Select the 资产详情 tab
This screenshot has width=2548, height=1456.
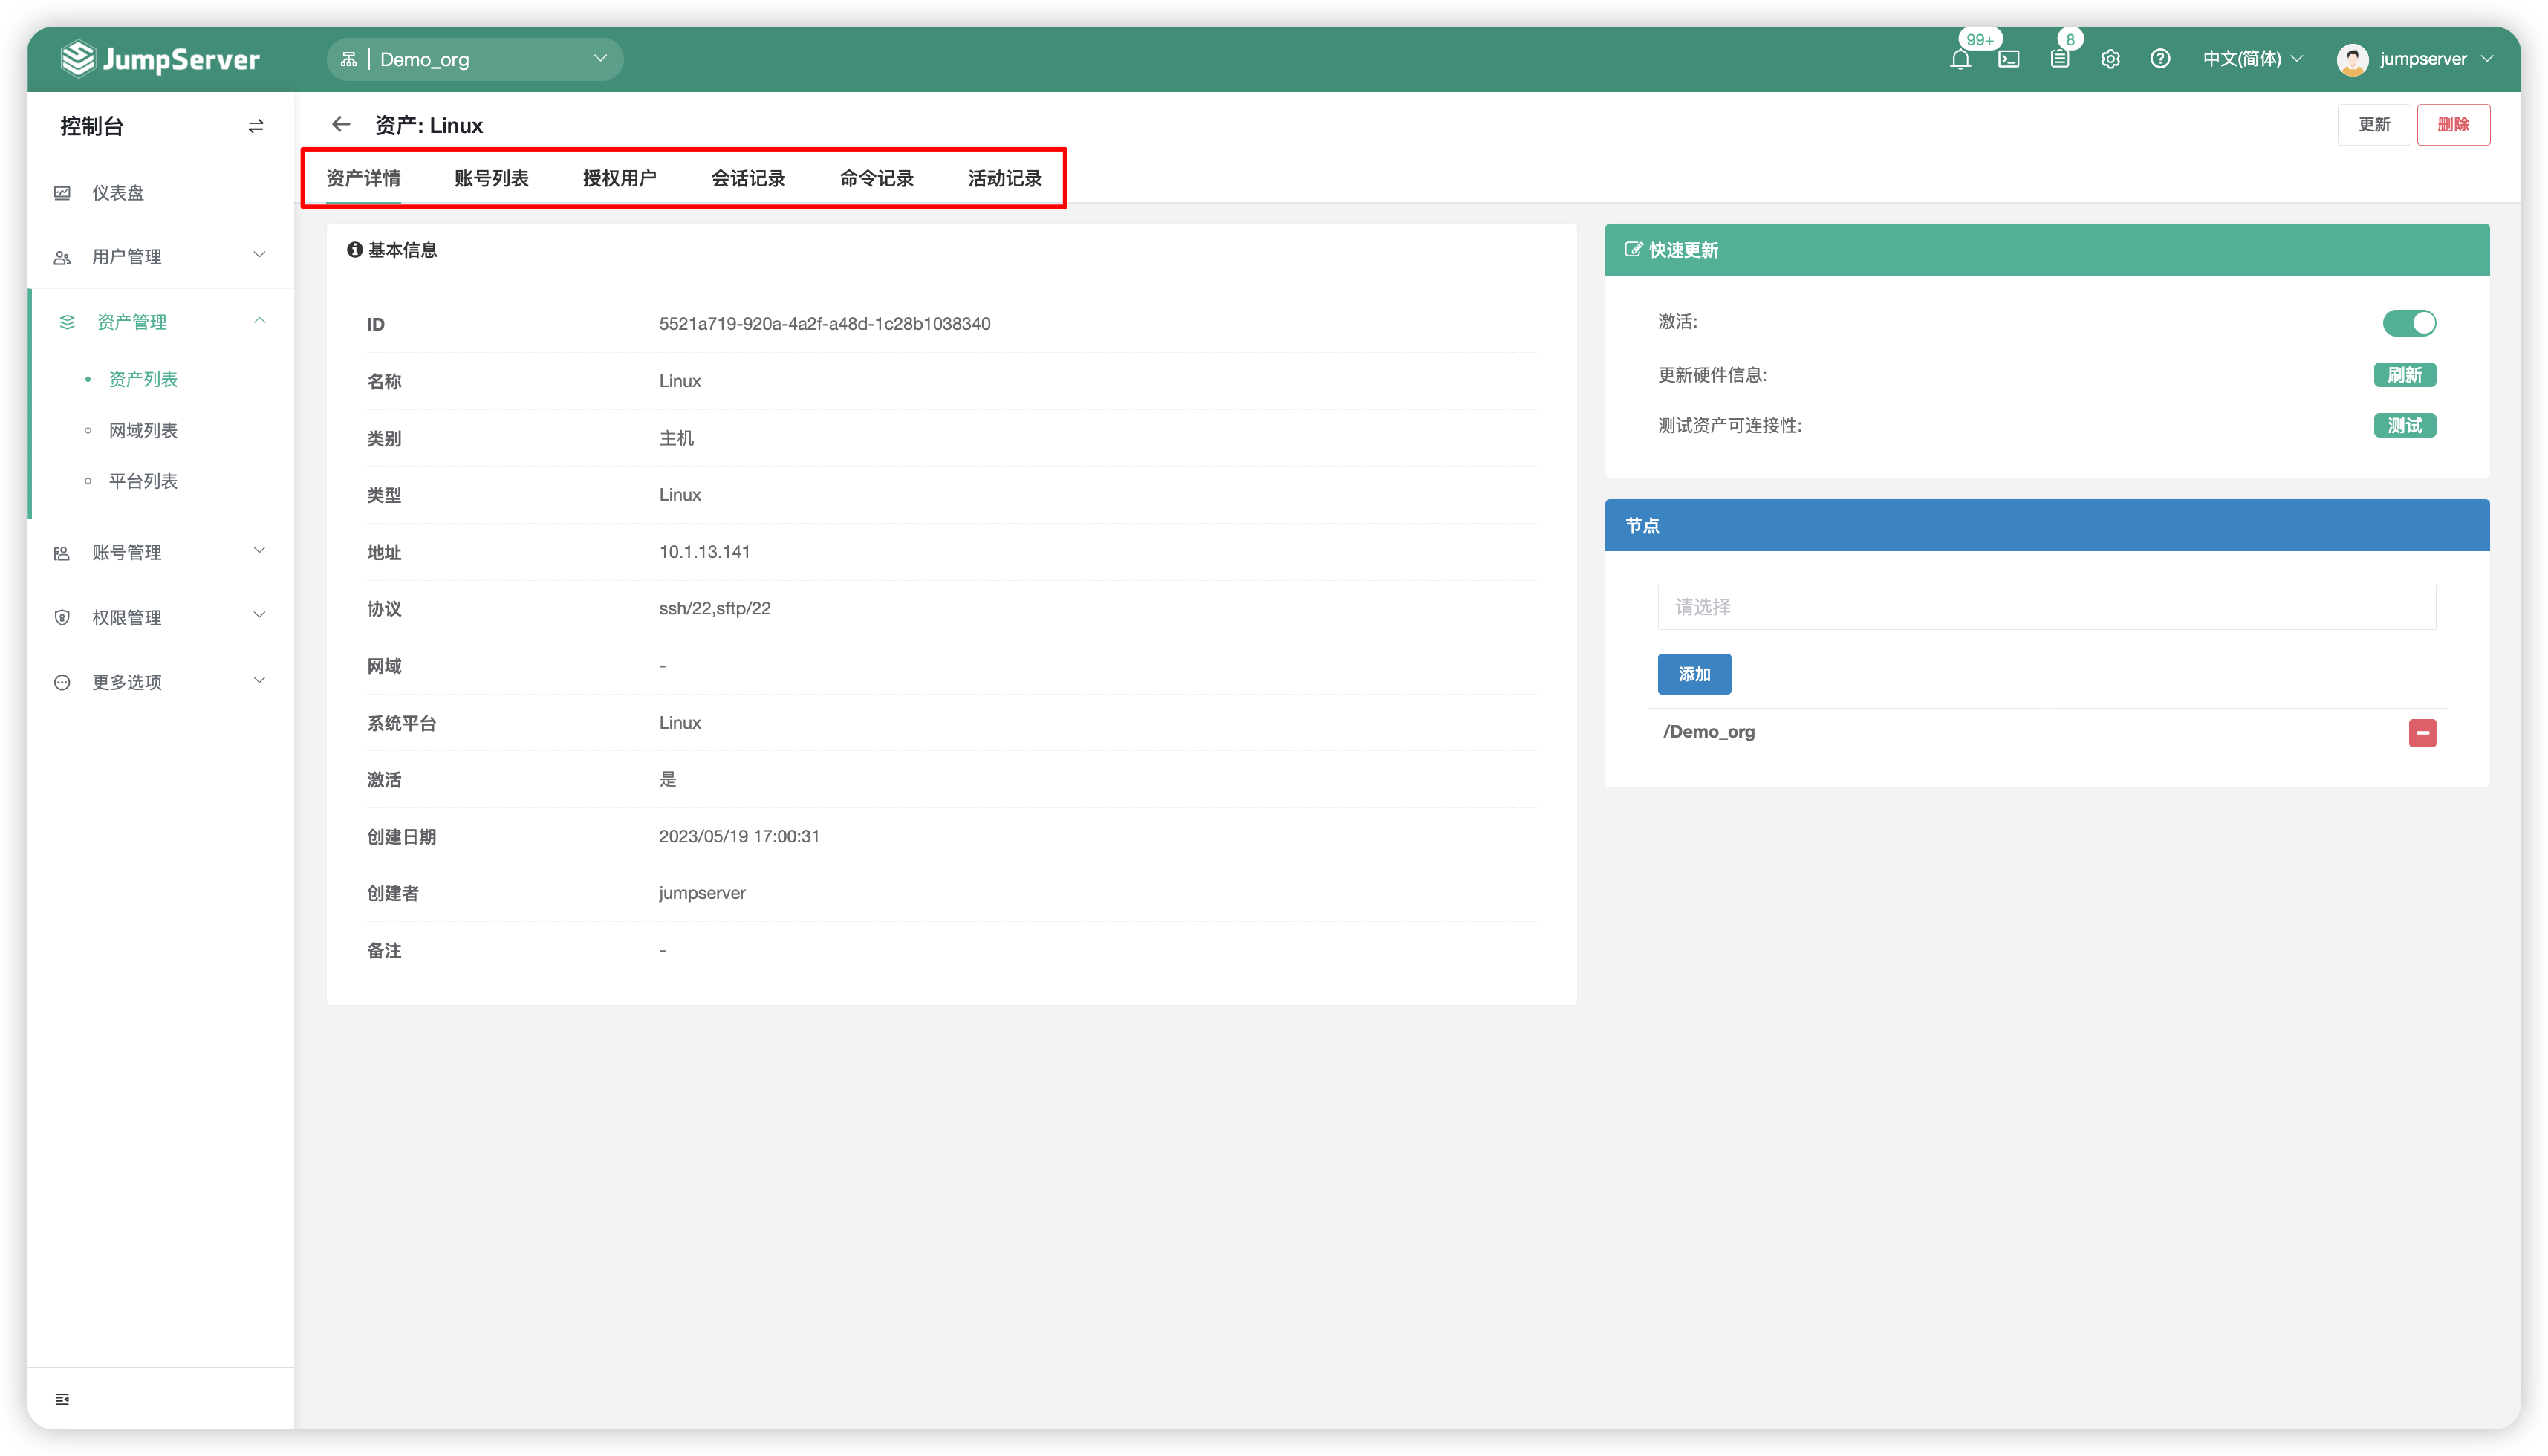click(363, 178)
